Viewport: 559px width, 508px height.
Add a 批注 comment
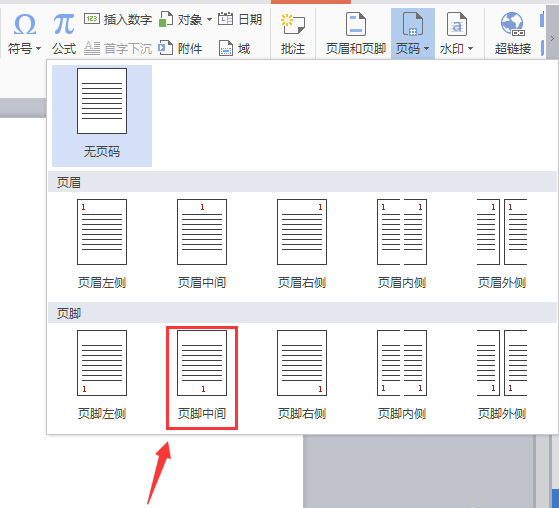pos(293,34)
